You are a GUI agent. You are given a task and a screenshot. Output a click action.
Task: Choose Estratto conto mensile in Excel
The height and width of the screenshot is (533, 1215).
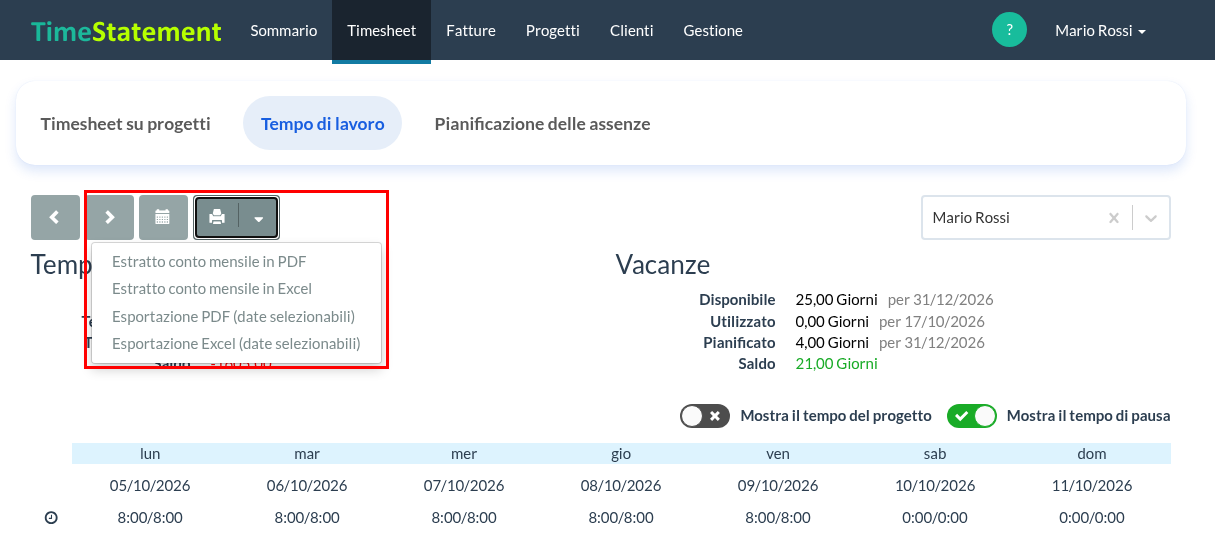tap(212, 289)
